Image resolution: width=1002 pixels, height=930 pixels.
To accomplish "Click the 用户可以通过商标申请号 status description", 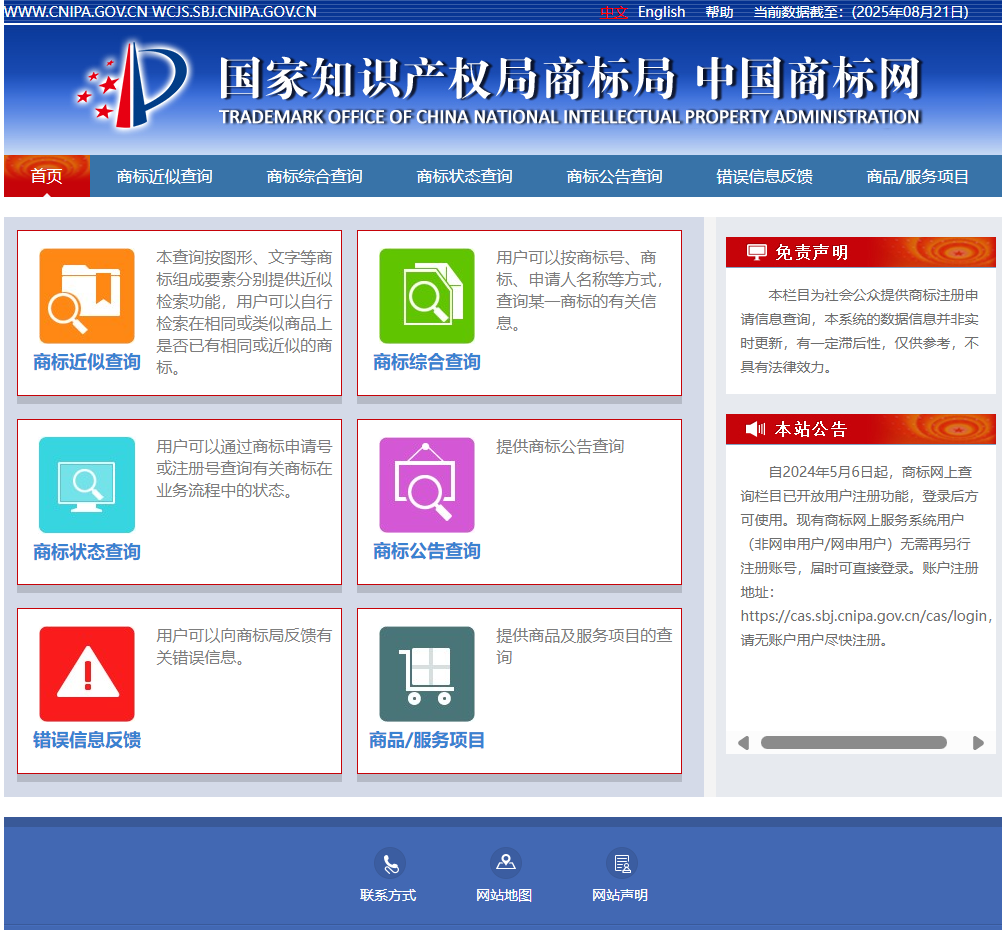I will pyautogui.click(x=244, y=469).
